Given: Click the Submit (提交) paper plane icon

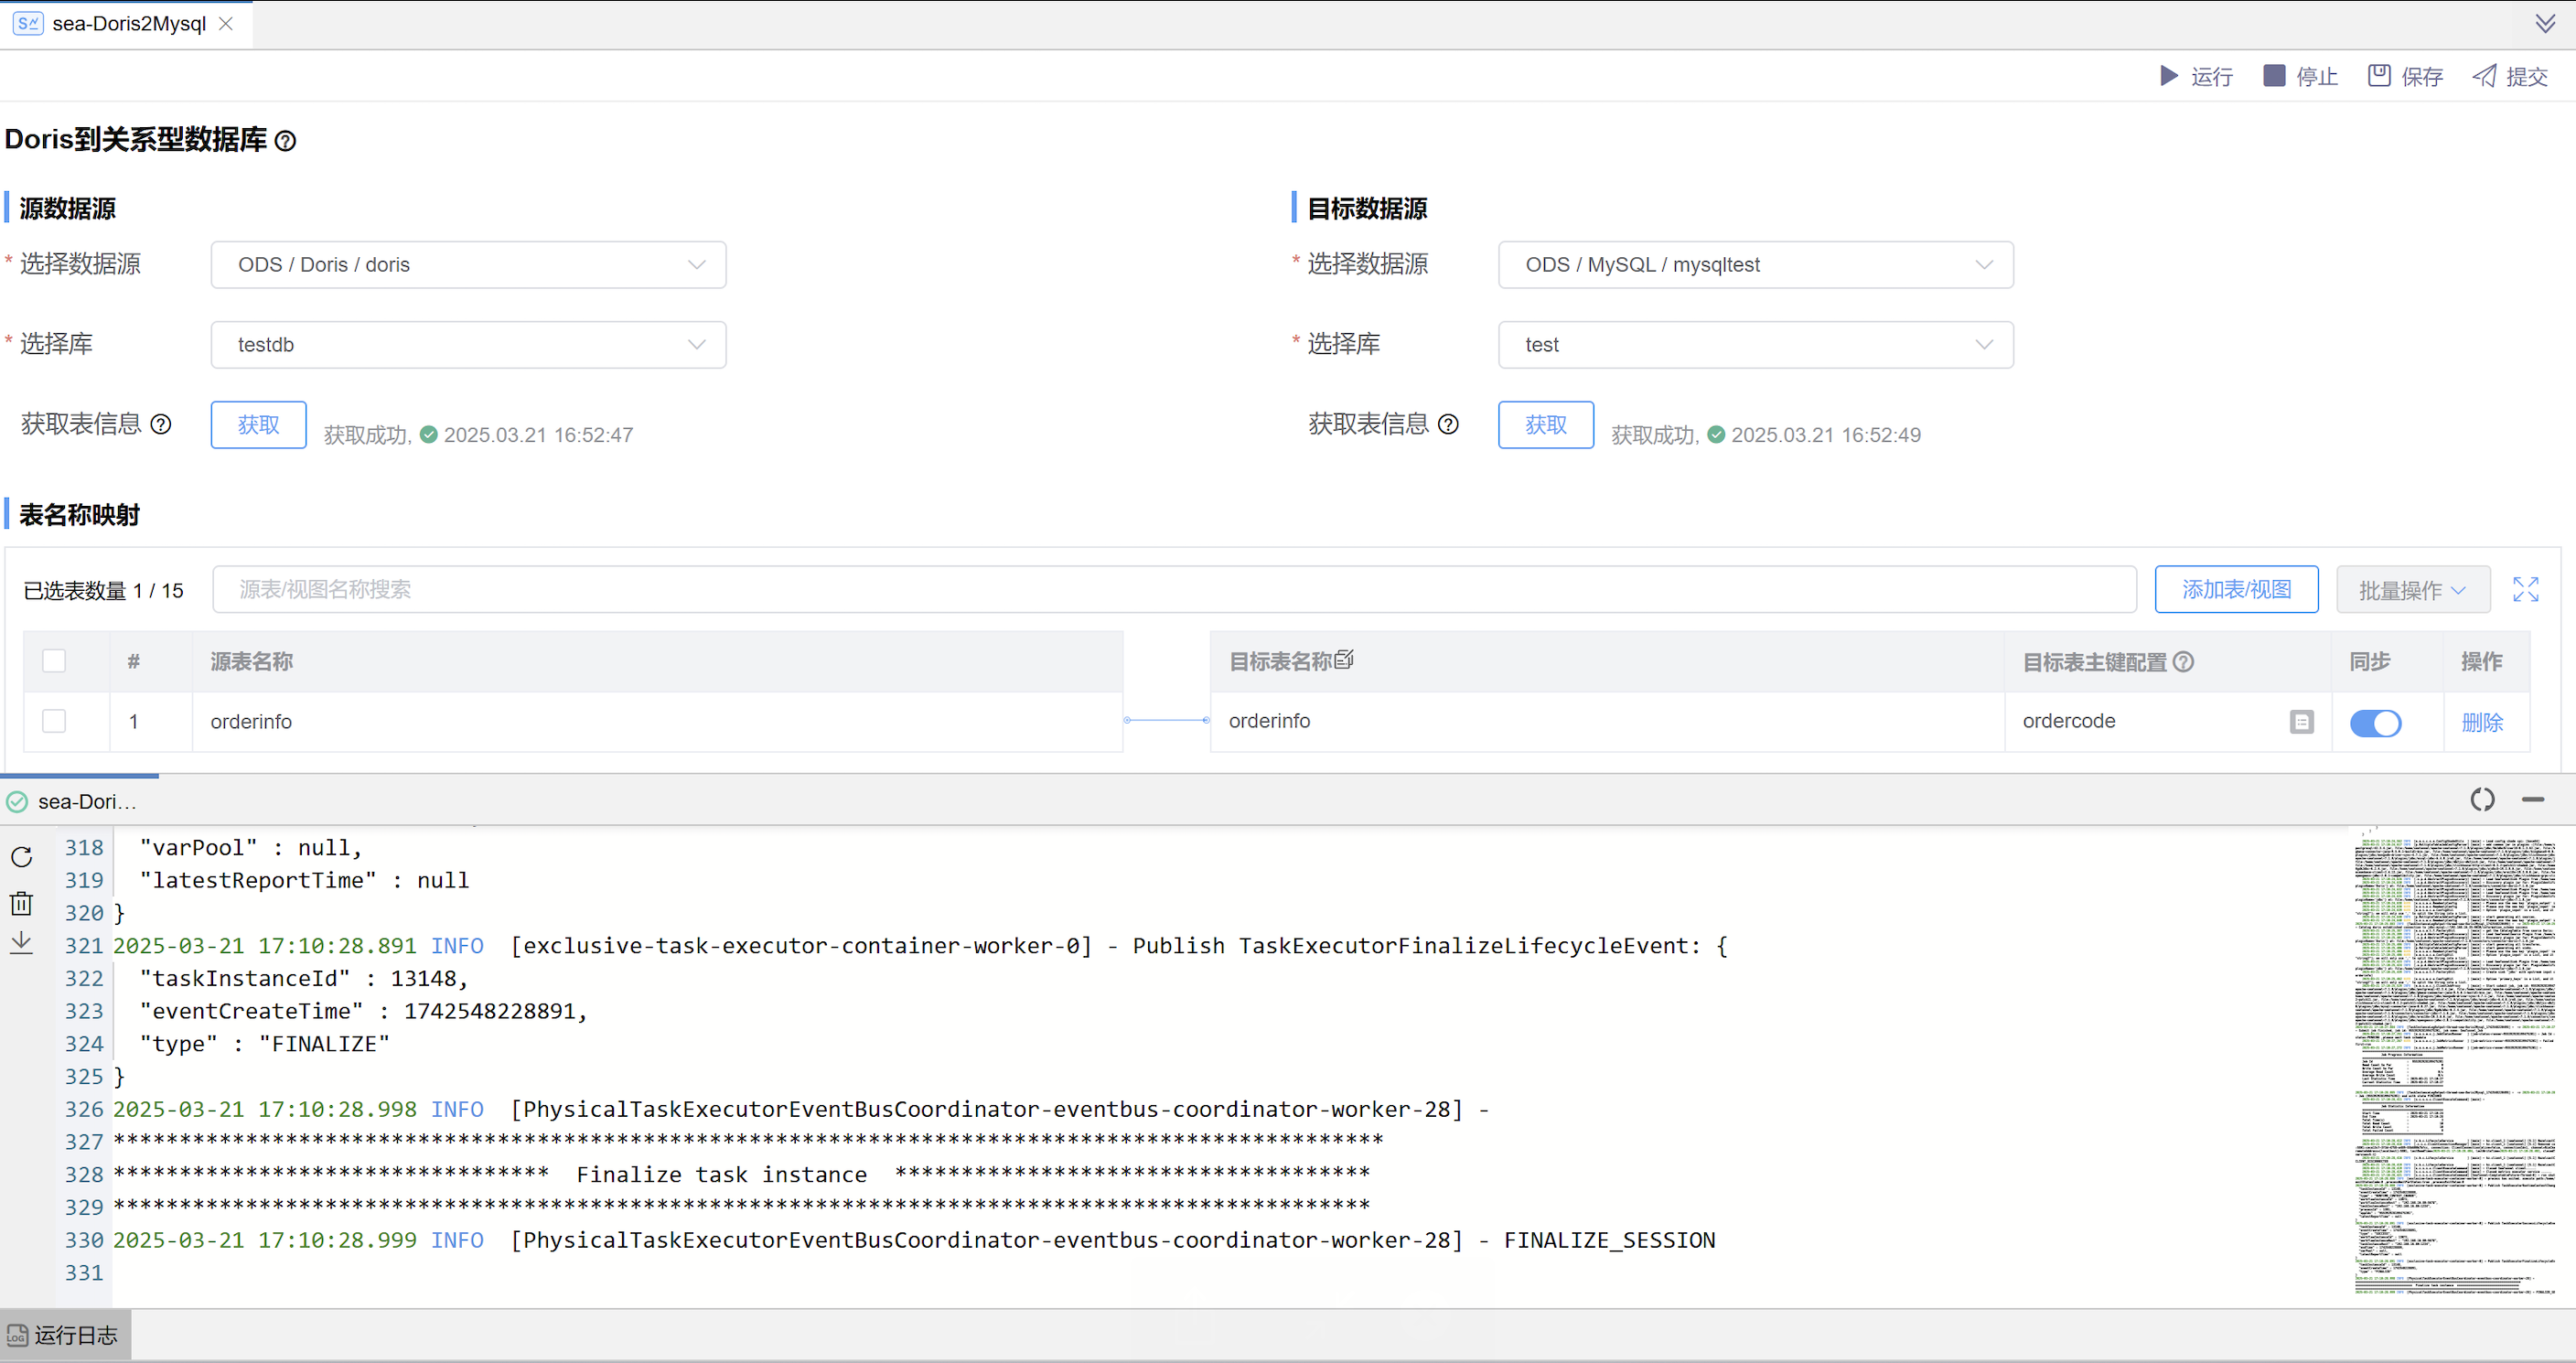Looking at the screenshot, I should click(2484, 76).
